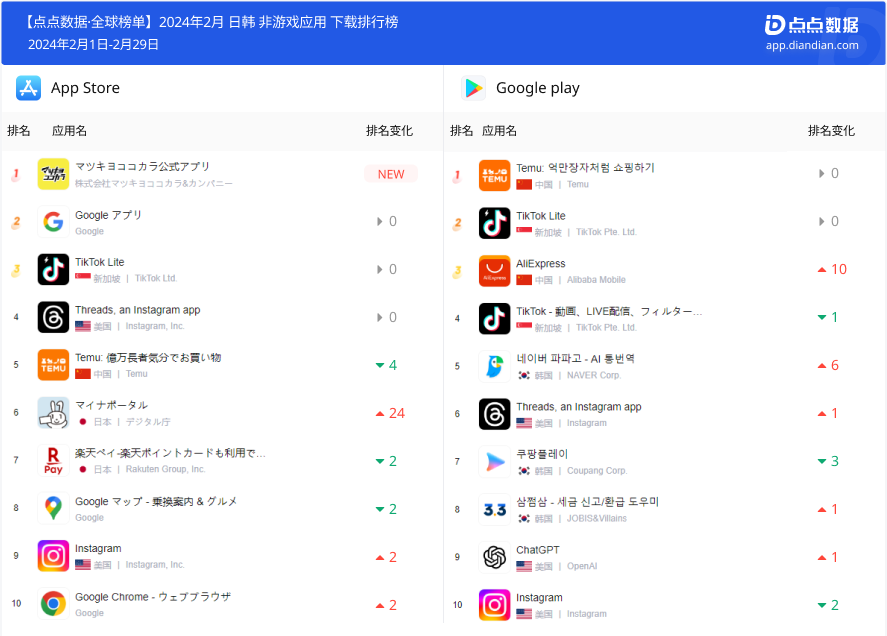Viewport: 887px width, 636px height.
Task: Open マイナポータル app name
Action: (x=111, y=405)
